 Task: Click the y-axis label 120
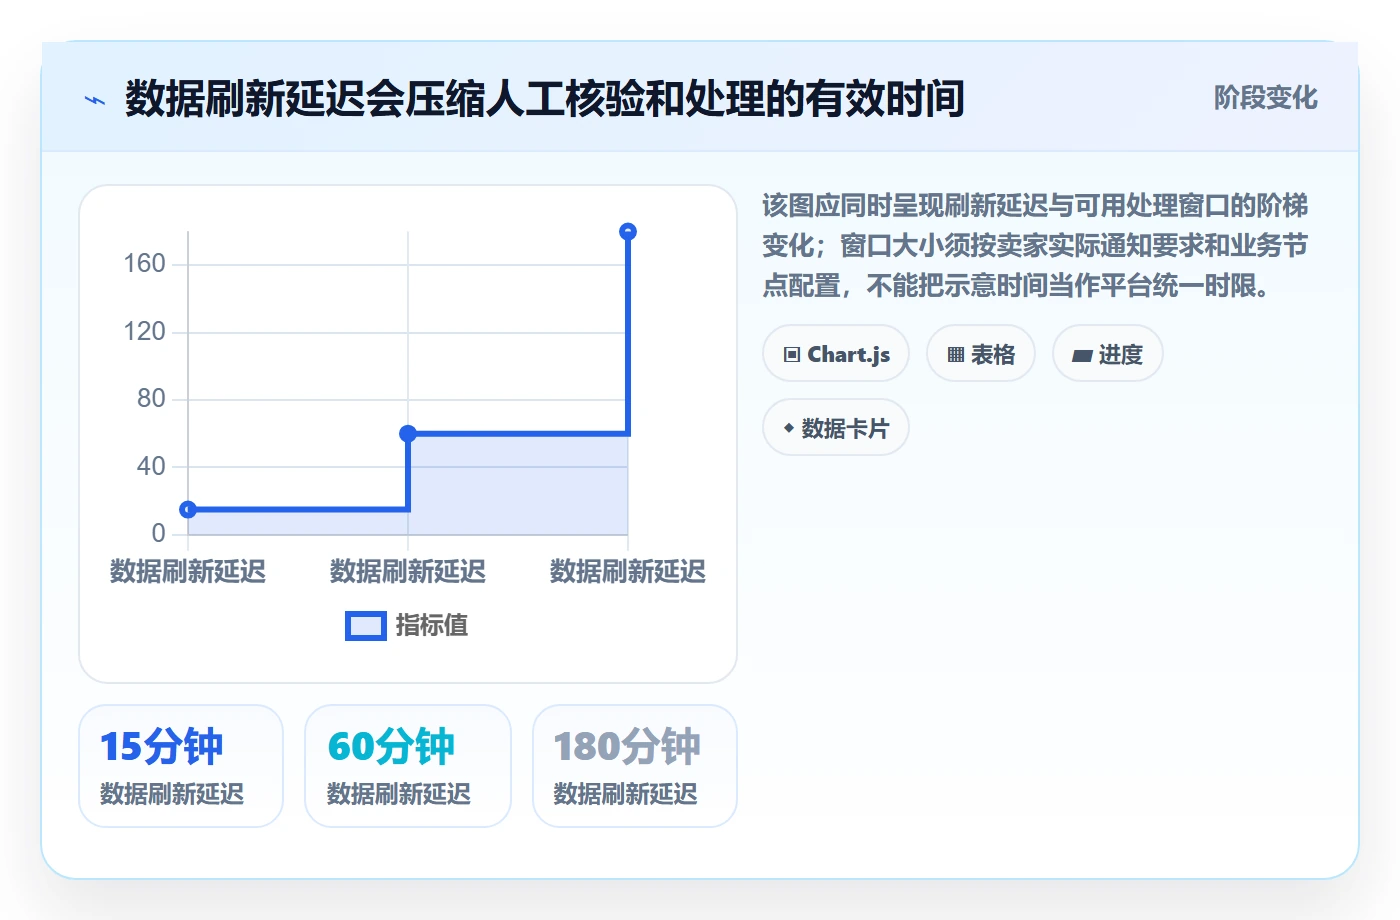144,332
